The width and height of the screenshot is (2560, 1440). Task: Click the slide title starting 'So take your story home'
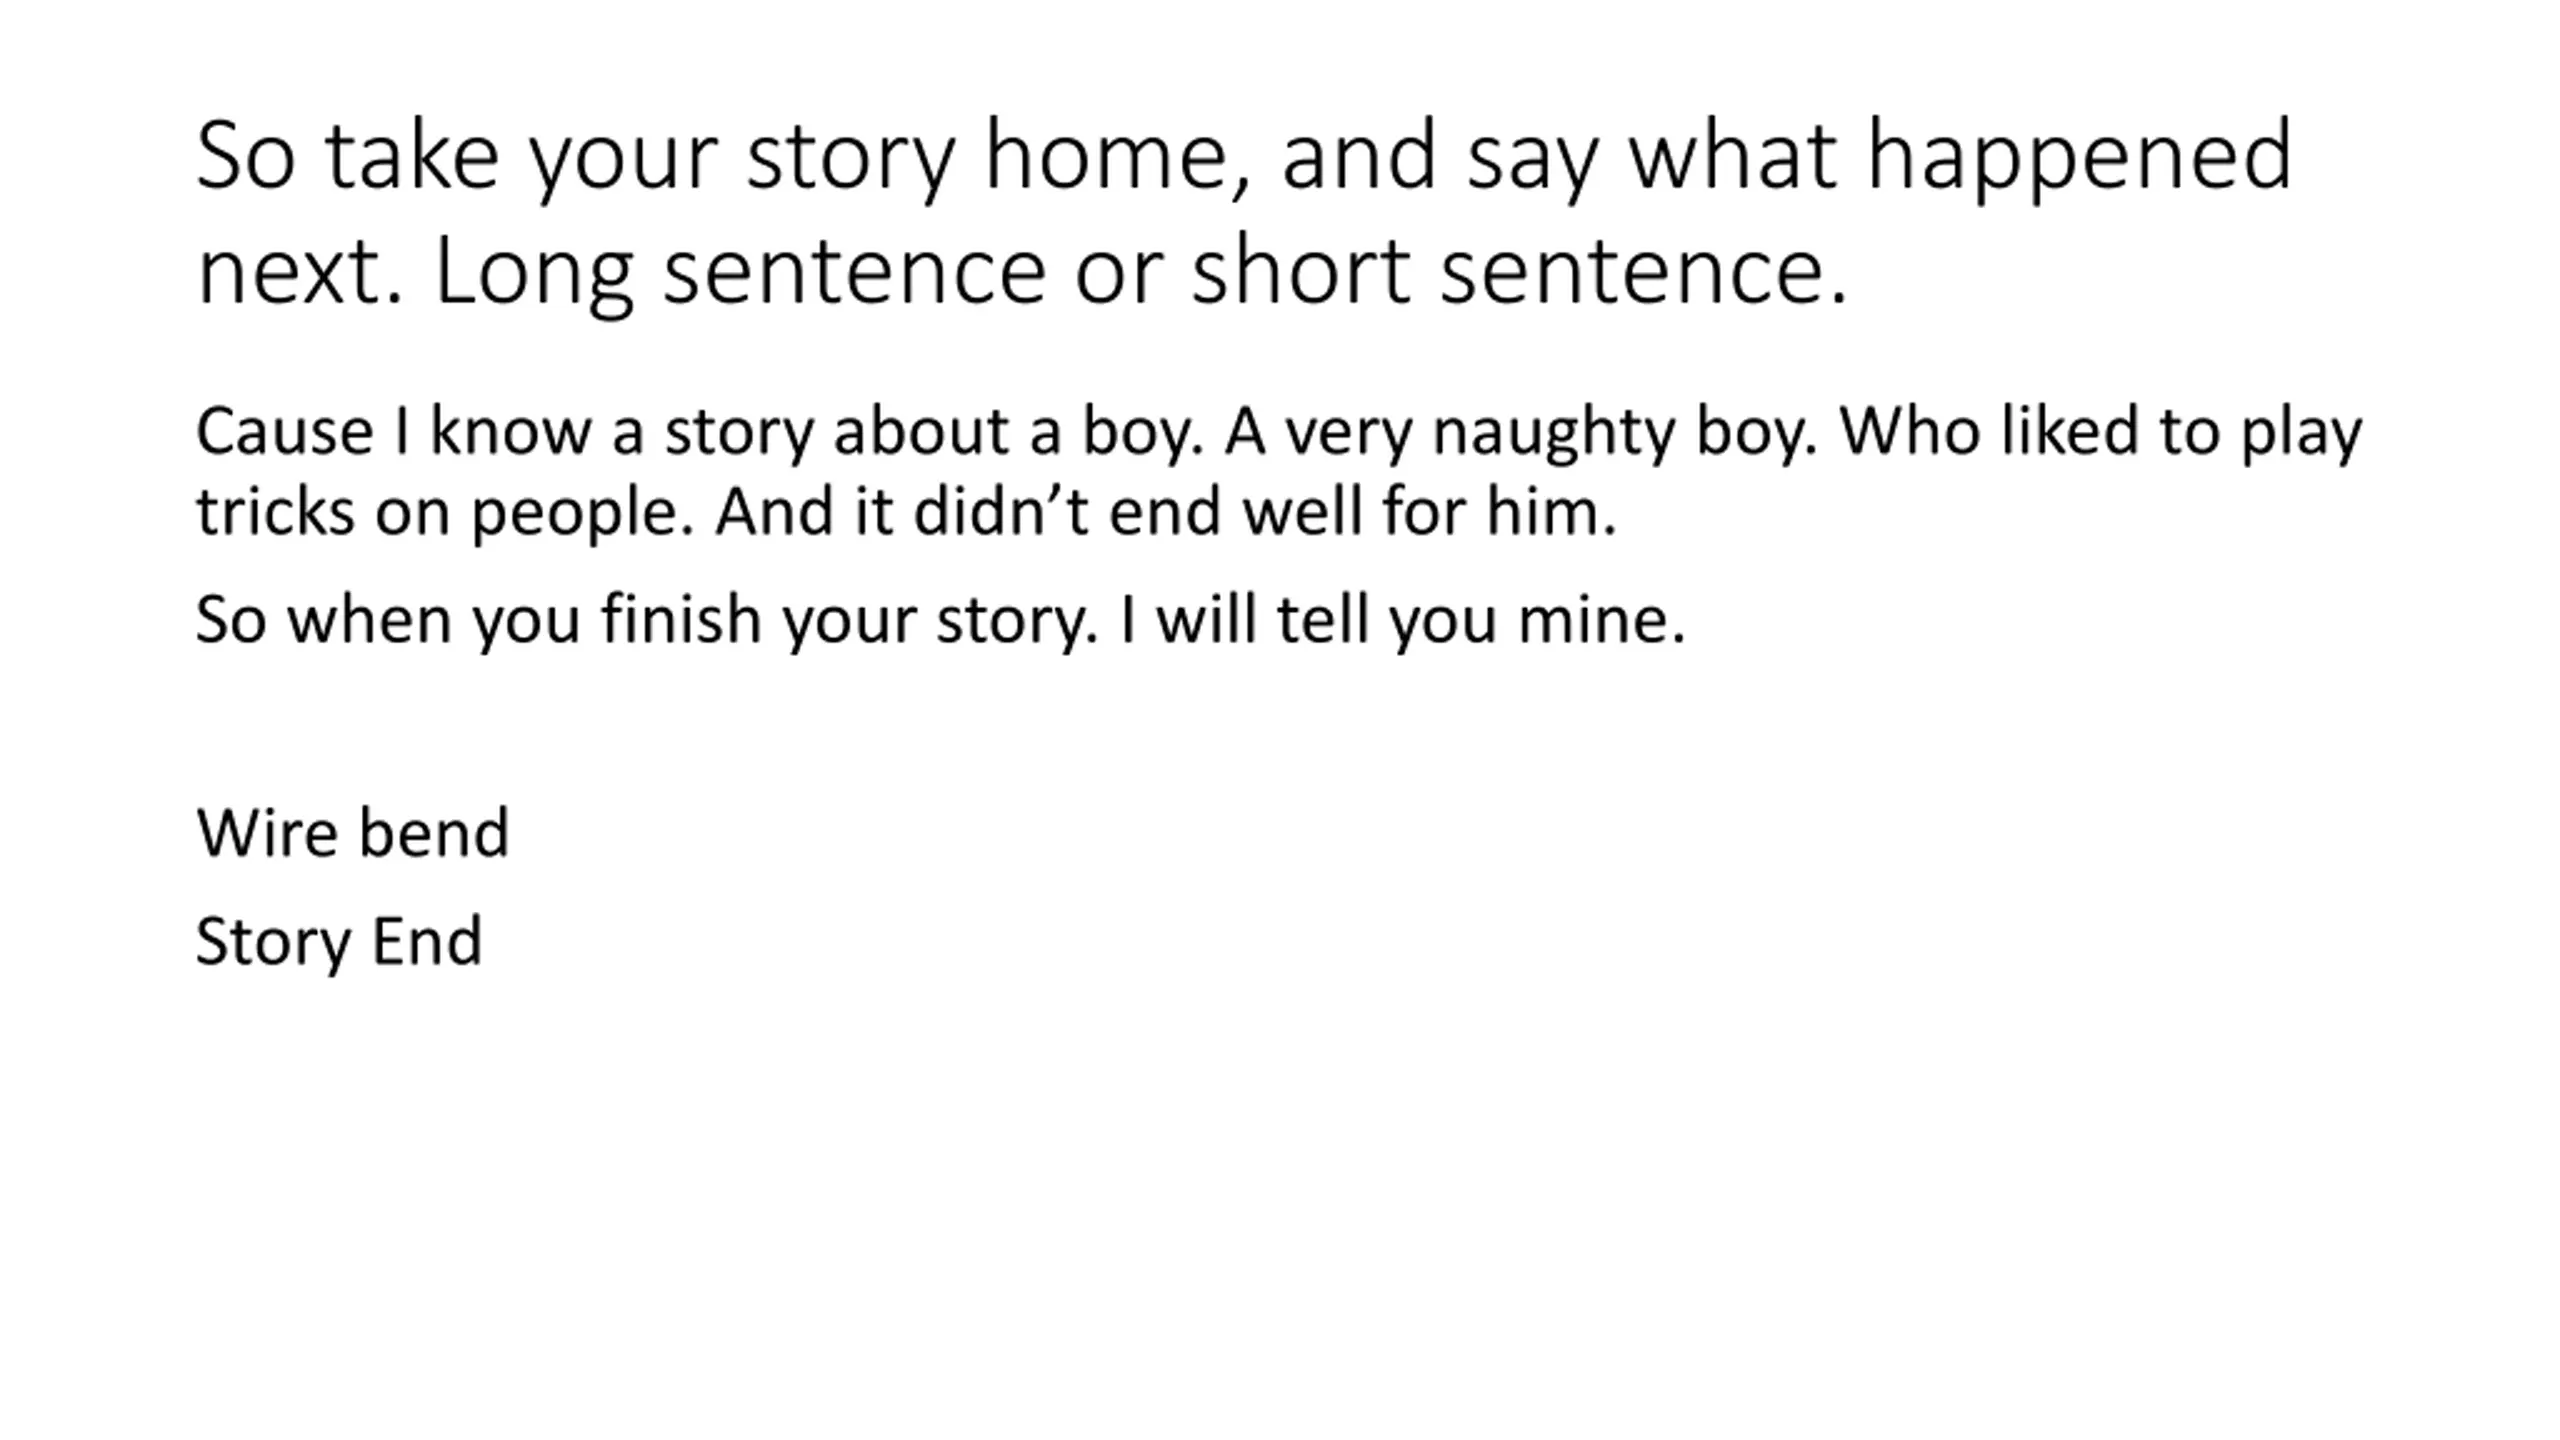click(x=1244, y=212)
